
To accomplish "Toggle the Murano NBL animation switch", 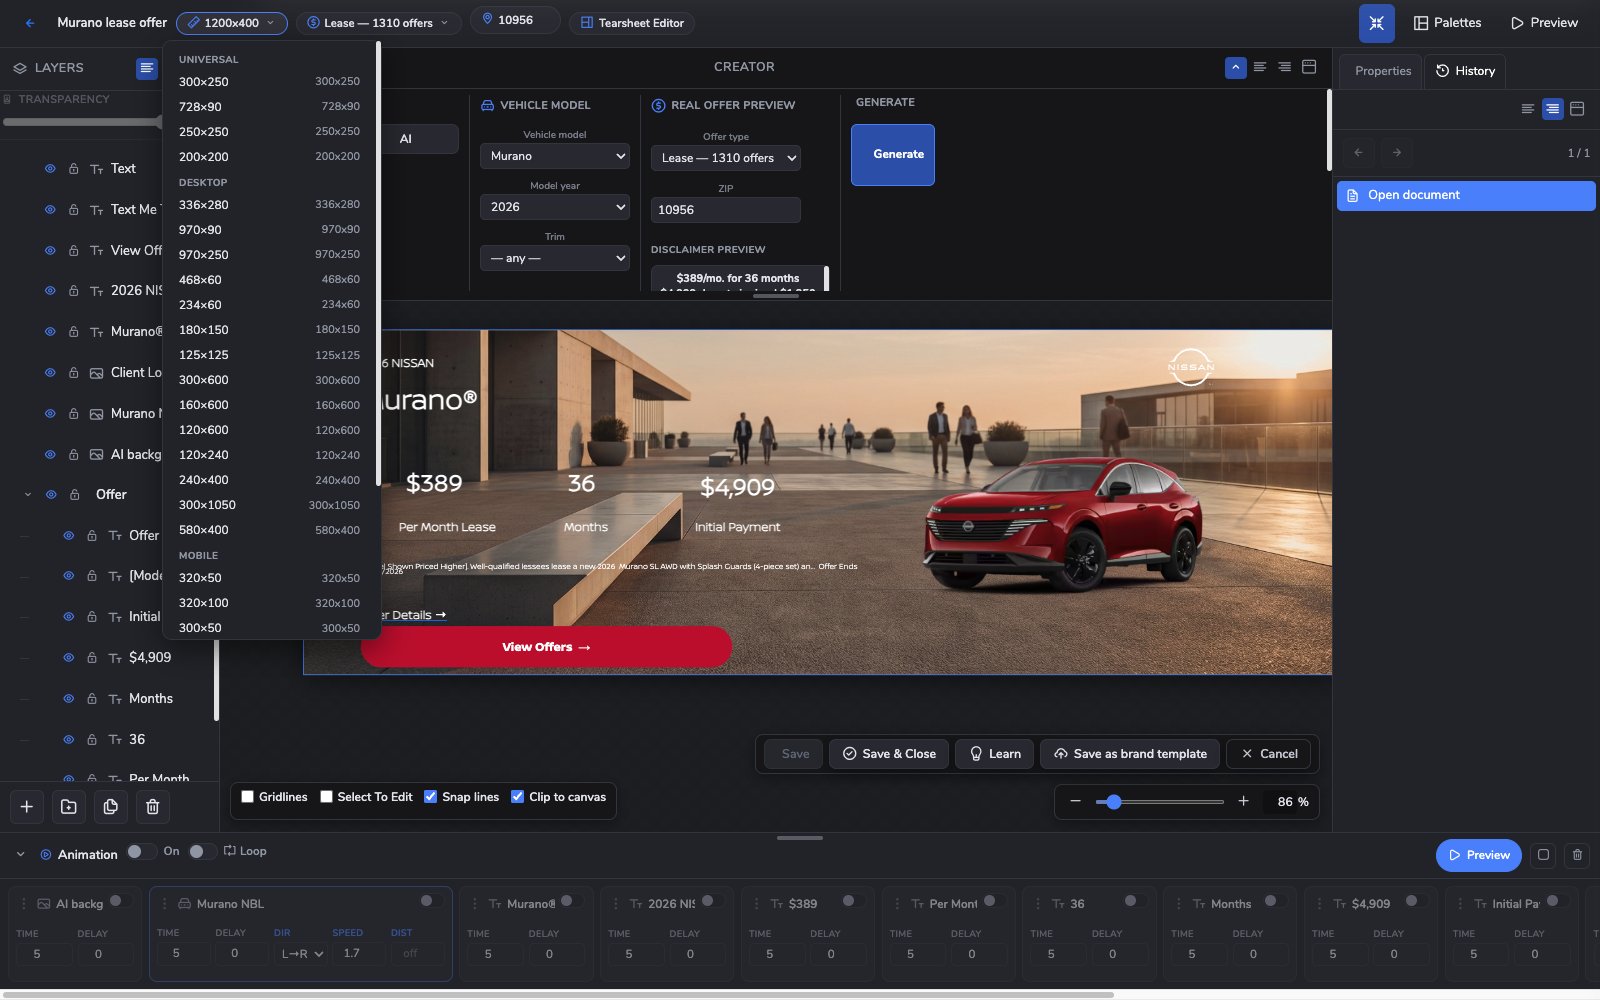I will (x=431, y=901).
